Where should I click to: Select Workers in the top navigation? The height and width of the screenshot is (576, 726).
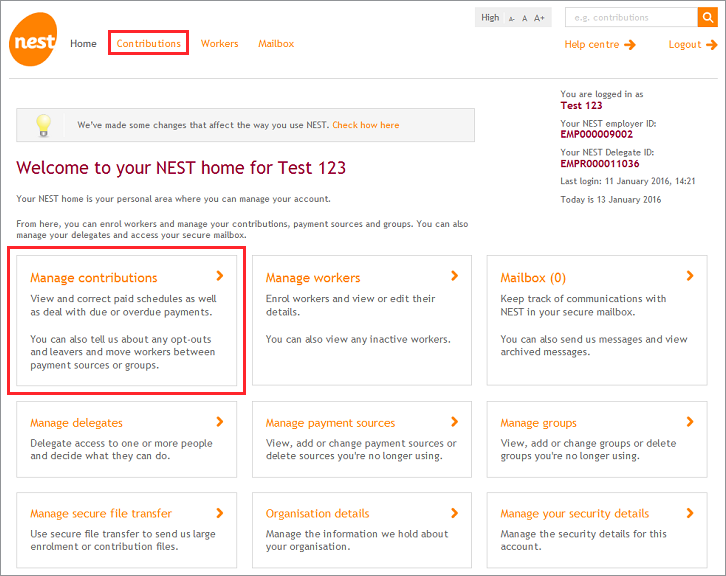[x=220, y=44]
